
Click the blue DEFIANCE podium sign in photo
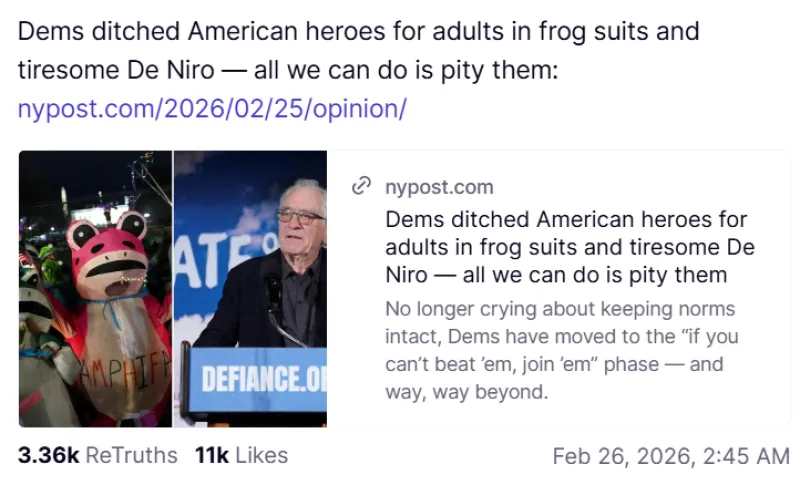pyautogui.click(x=256, y=379)
